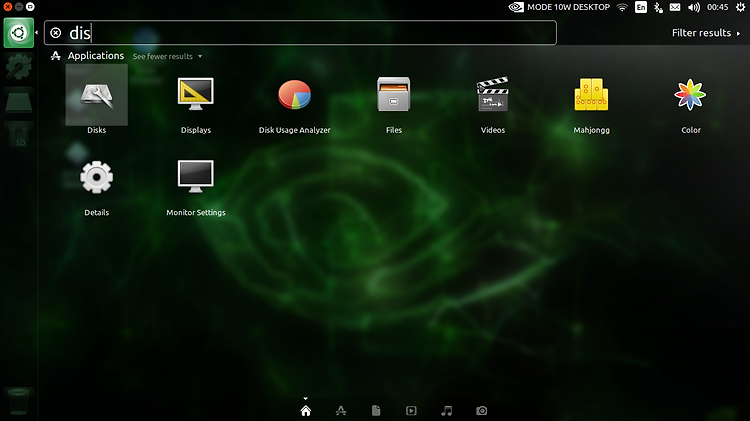Viewport: 750px width, 421px height.
Task: Open the drive icon in the launcher
Action: [19, 101]
